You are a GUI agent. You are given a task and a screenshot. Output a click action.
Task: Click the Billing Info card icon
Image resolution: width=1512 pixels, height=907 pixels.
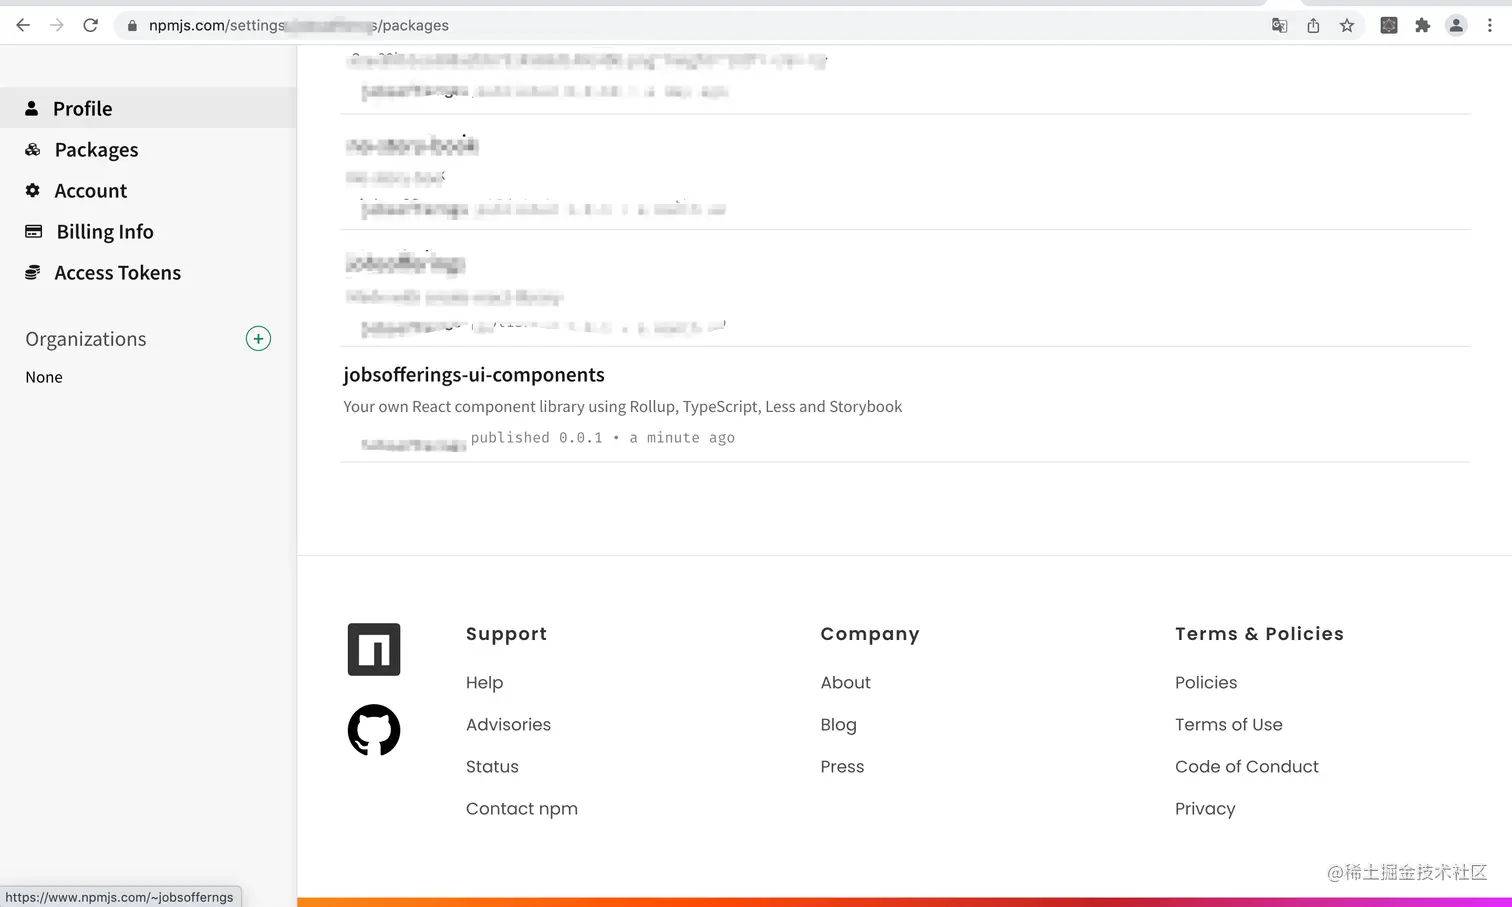click(x=34, y=231)
